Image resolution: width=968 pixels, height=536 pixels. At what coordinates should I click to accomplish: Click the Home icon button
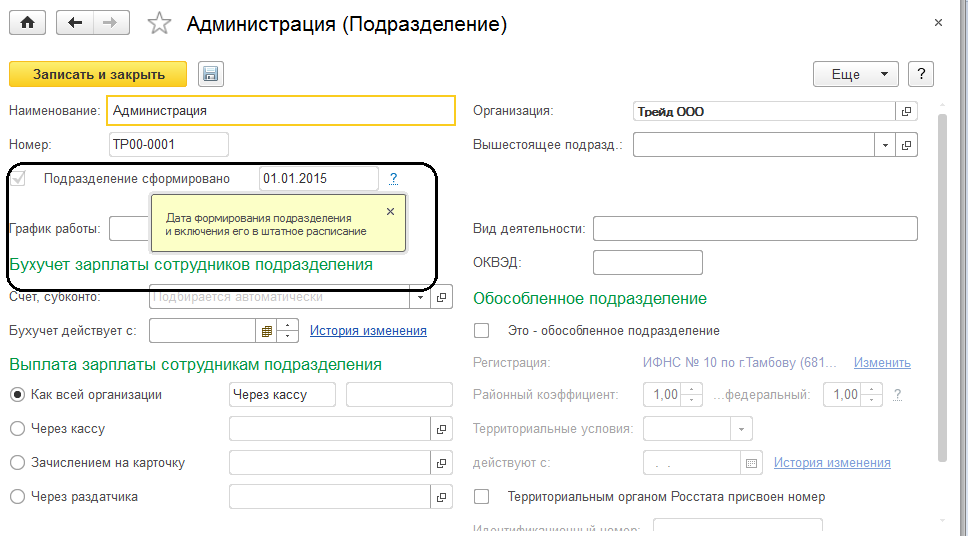click(27, 23)
